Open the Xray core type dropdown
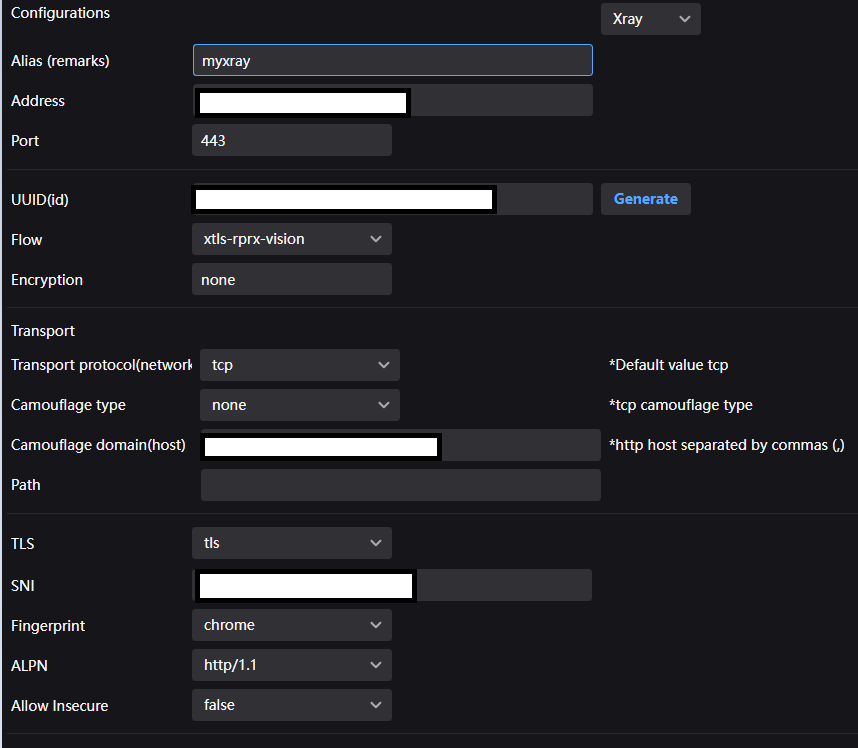This screenshot has height=748, width=858. click(650, 19)
